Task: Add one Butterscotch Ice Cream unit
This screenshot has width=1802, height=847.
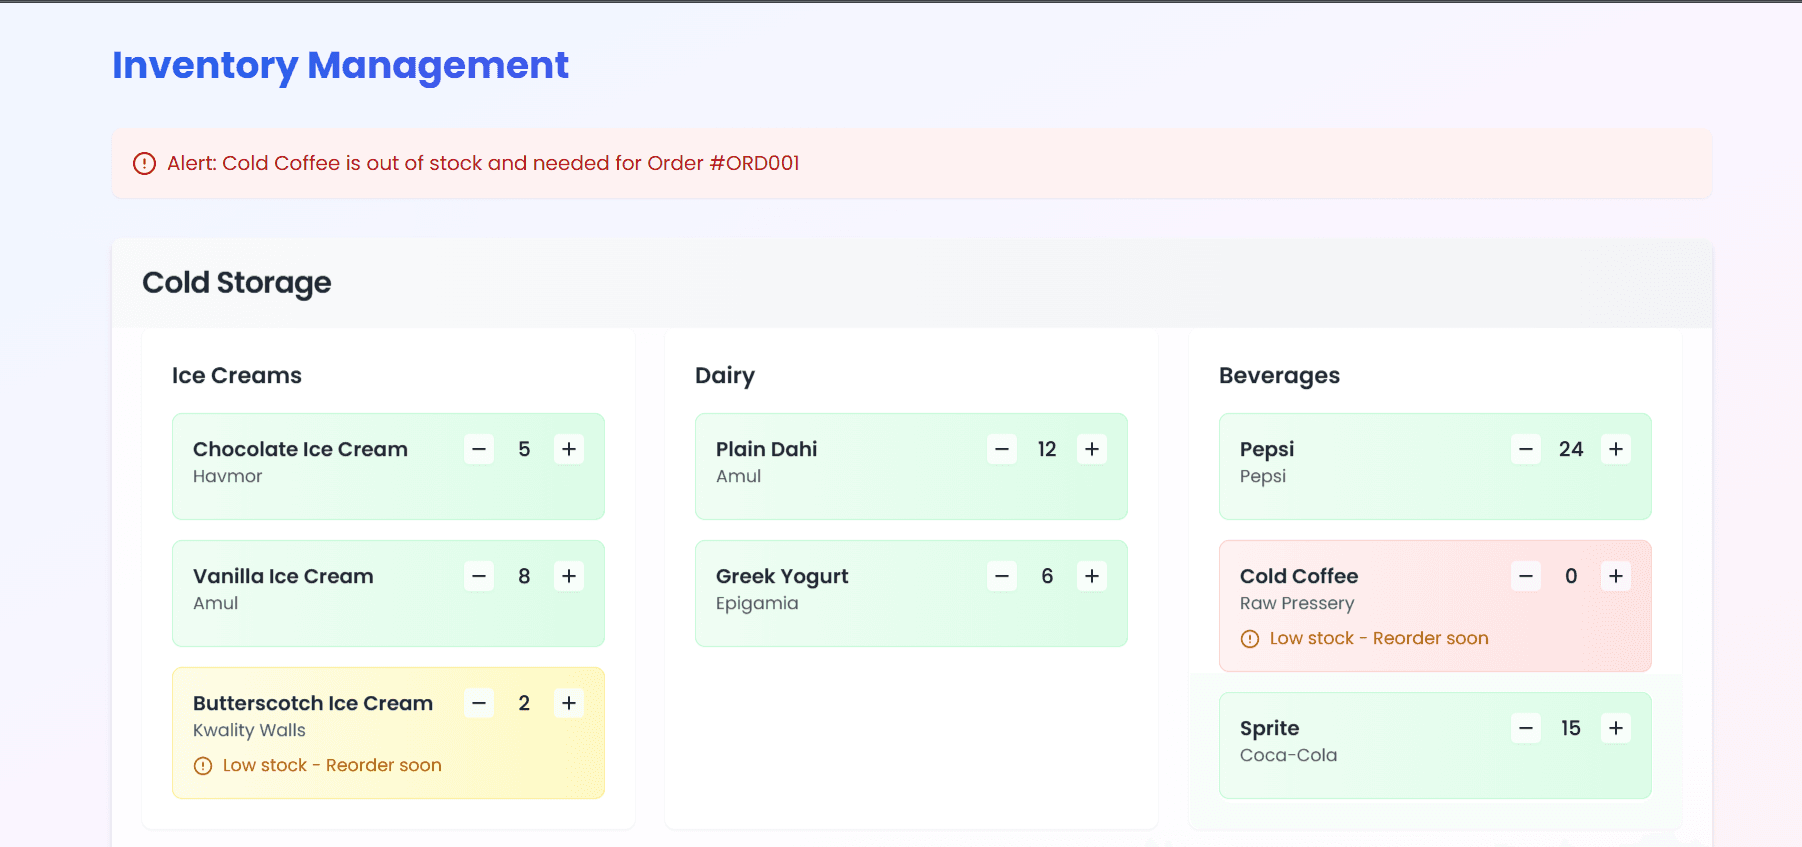Action: [569, 703]
